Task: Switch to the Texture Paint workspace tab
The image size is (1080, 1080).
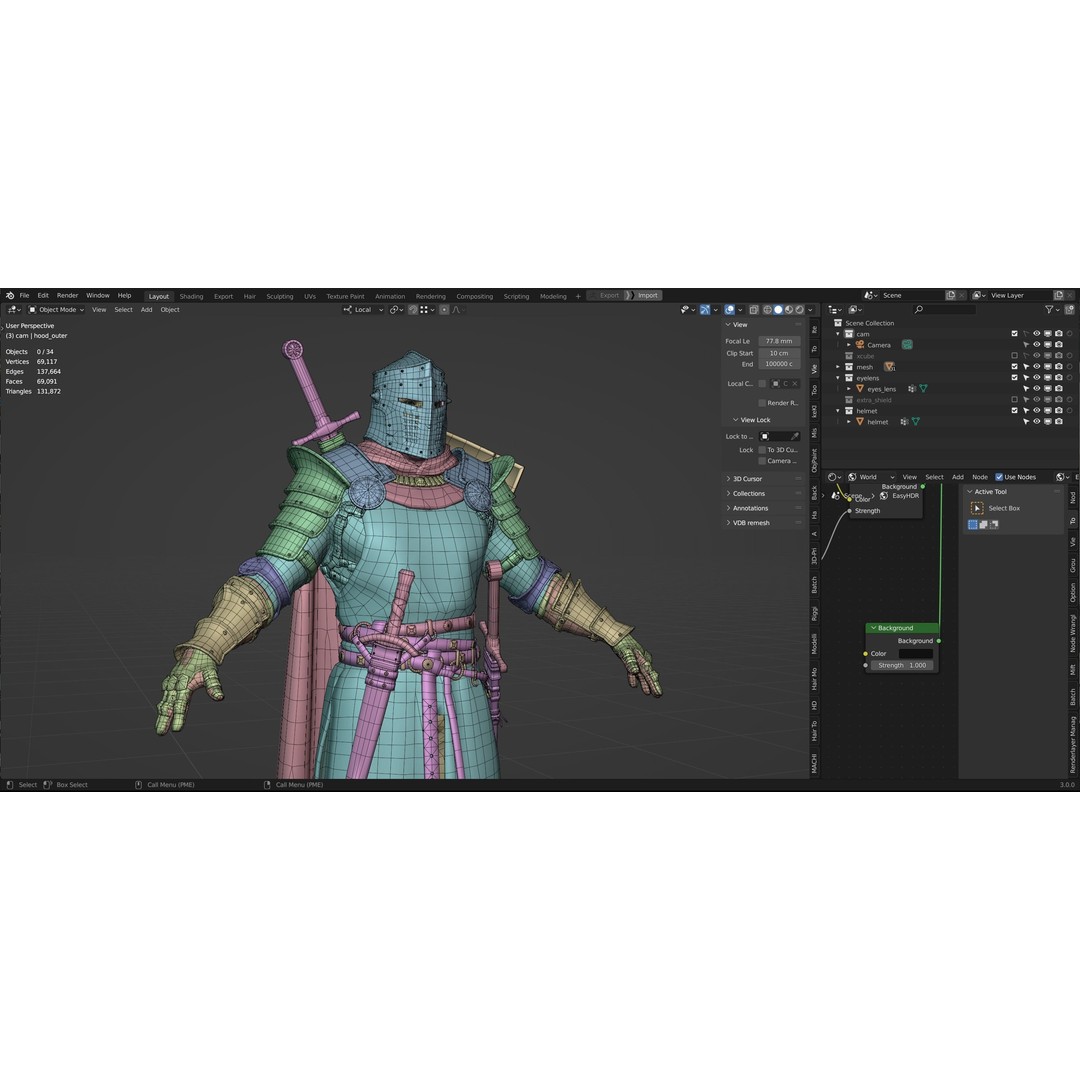Action: 345,297
